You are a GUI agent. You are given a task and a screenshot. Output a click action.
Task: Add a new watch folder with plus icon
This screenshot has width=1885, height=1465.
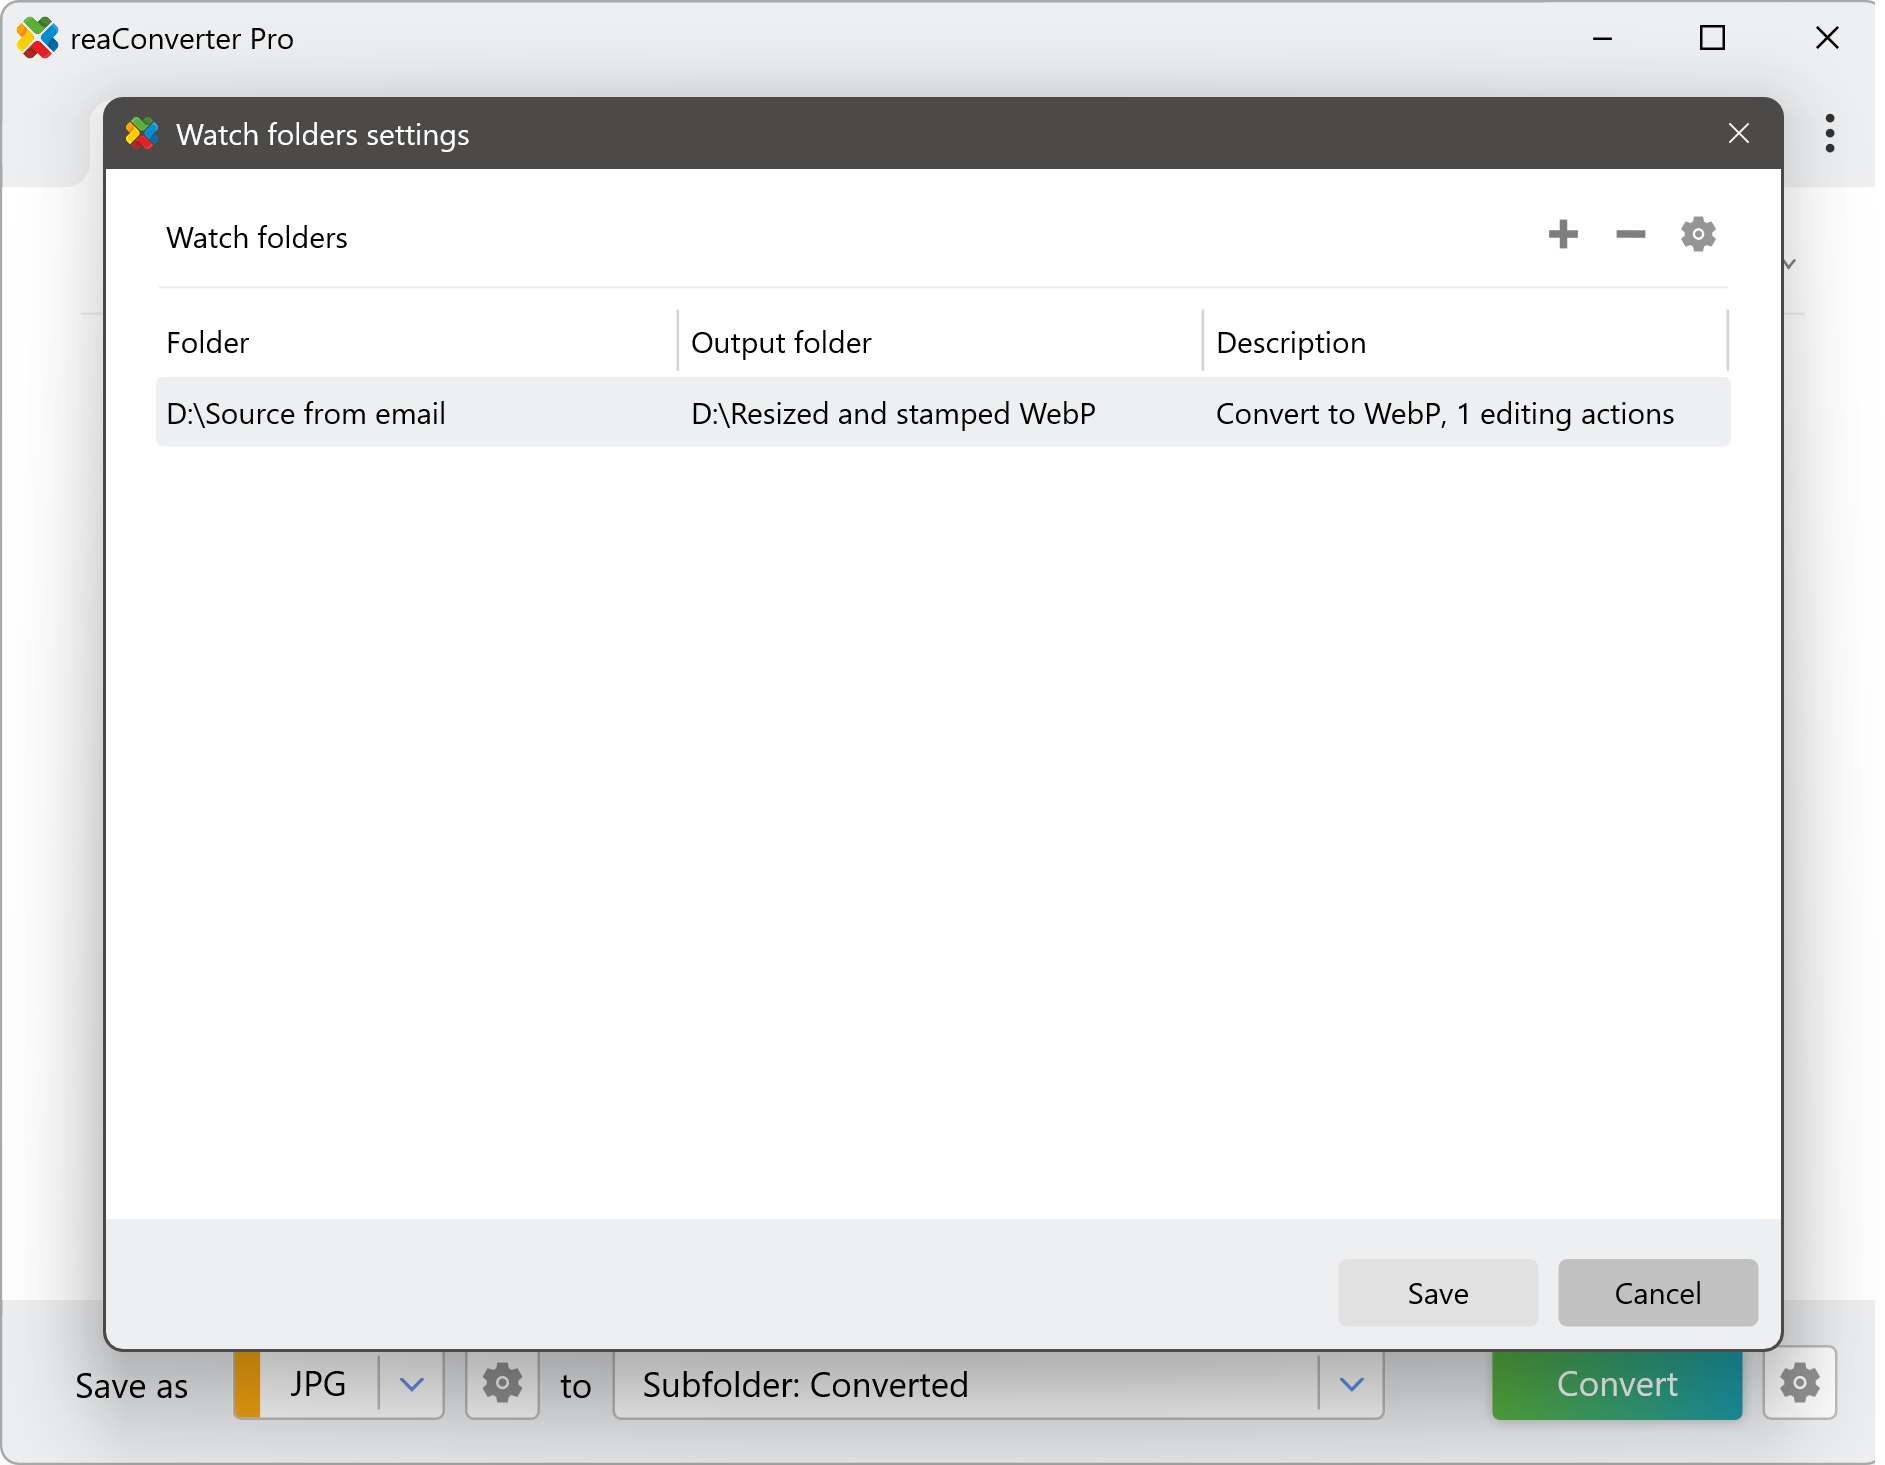tap(1563, 235)
